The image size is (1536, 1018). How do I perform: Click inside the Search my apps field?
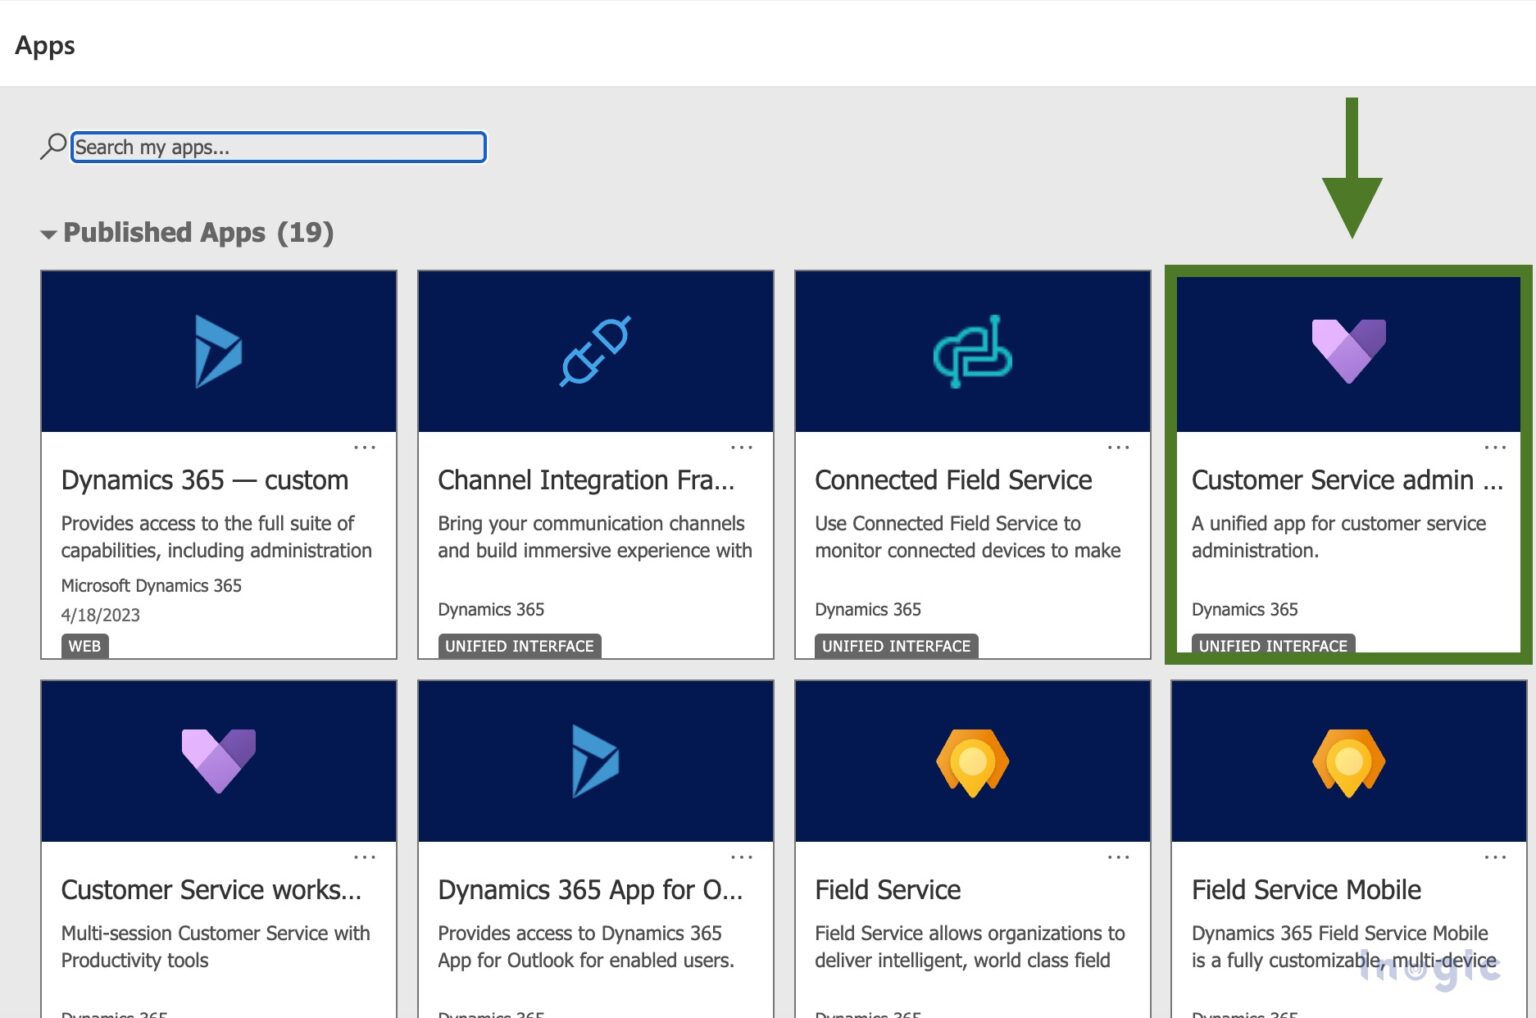coord(277,146)
